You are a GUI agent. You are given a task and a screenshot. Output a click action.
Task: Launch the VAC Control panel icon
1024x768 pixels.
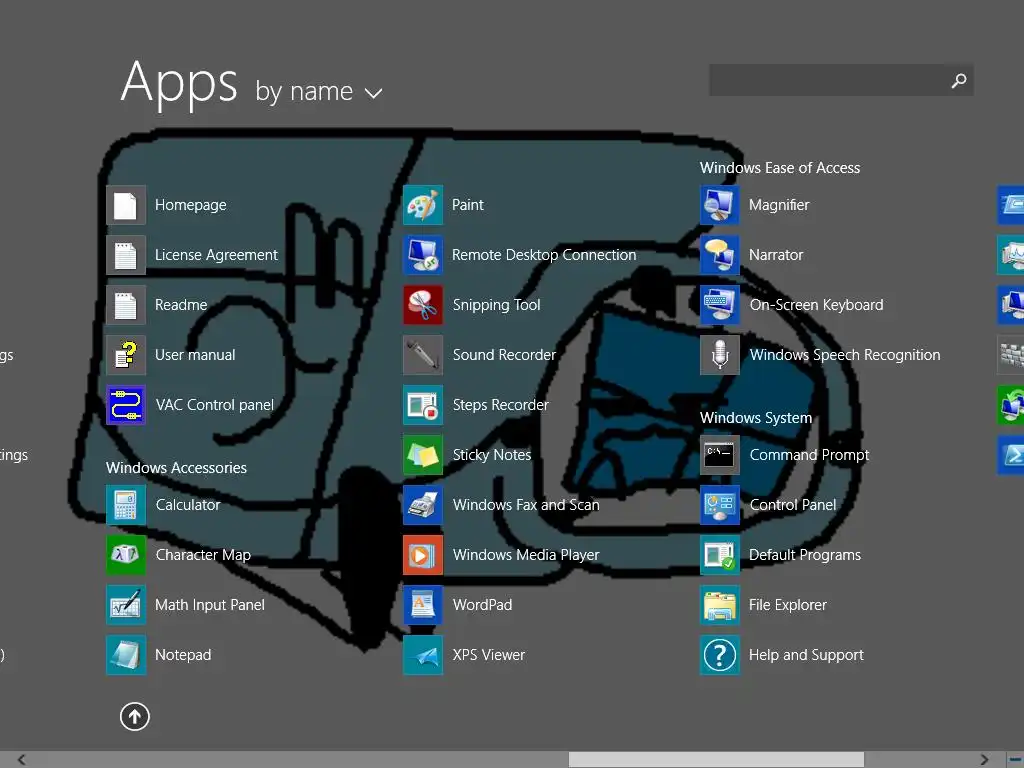coord(125,405)
